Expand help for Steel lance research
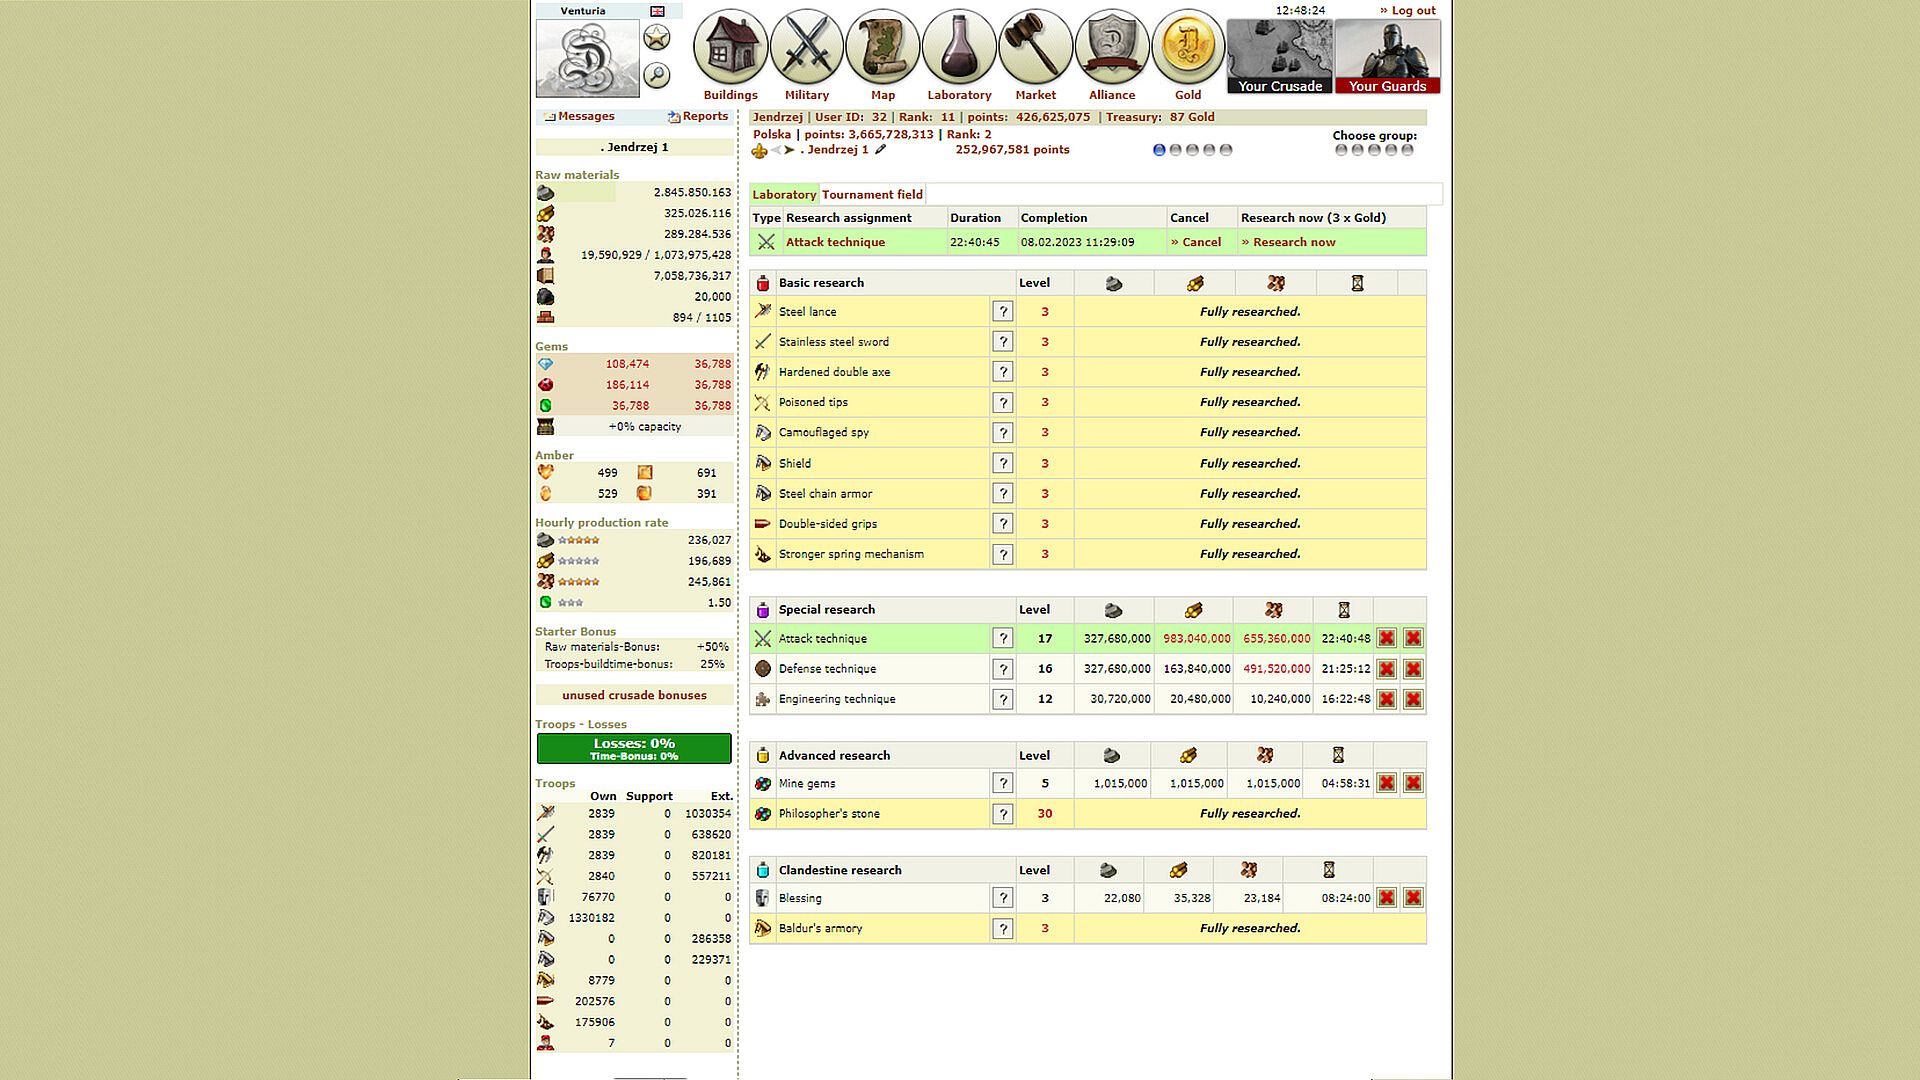Screen dimensions: 1920x1080 point(1002,312)
